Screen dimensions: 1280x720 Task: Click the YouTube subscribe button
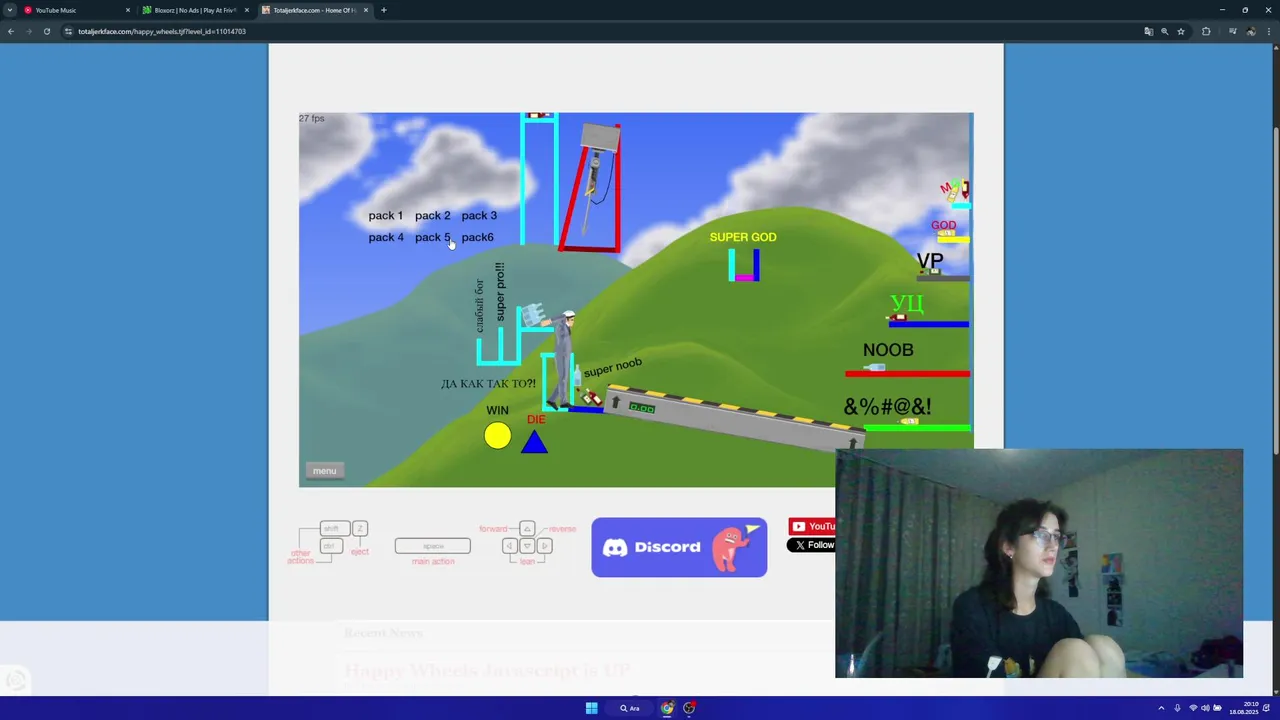pyautogui.click(x=812, y=526)
